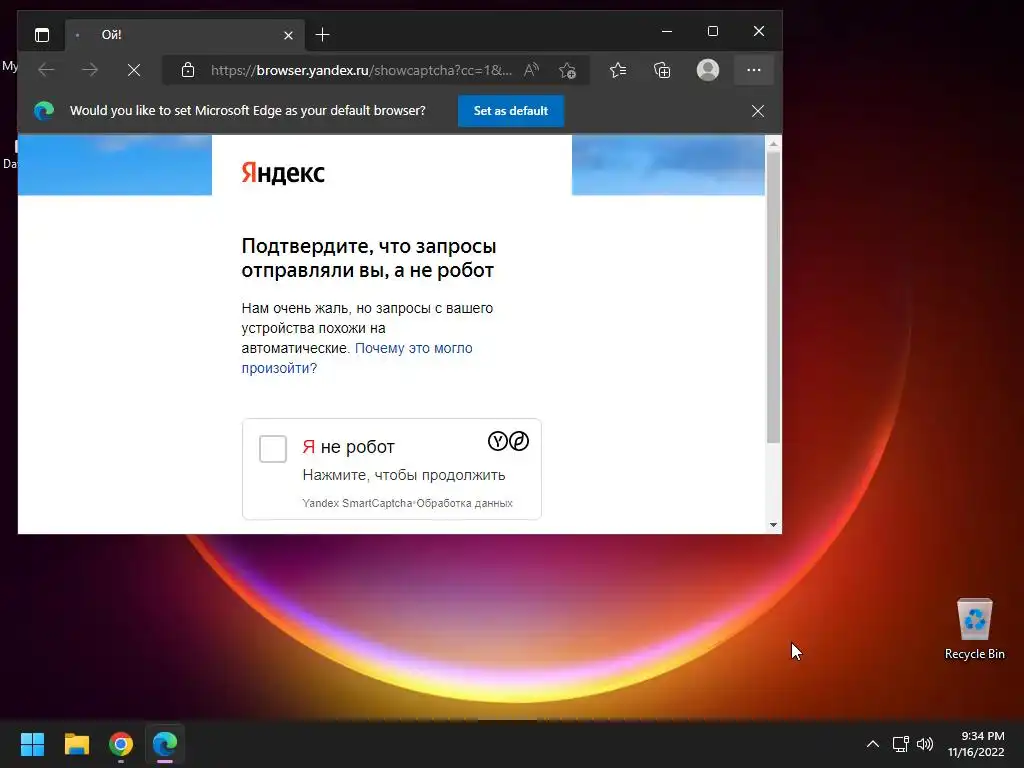Screen dimensions: 1024x768
Task: Stop loading the page
Action: click(x=134, y=70)
